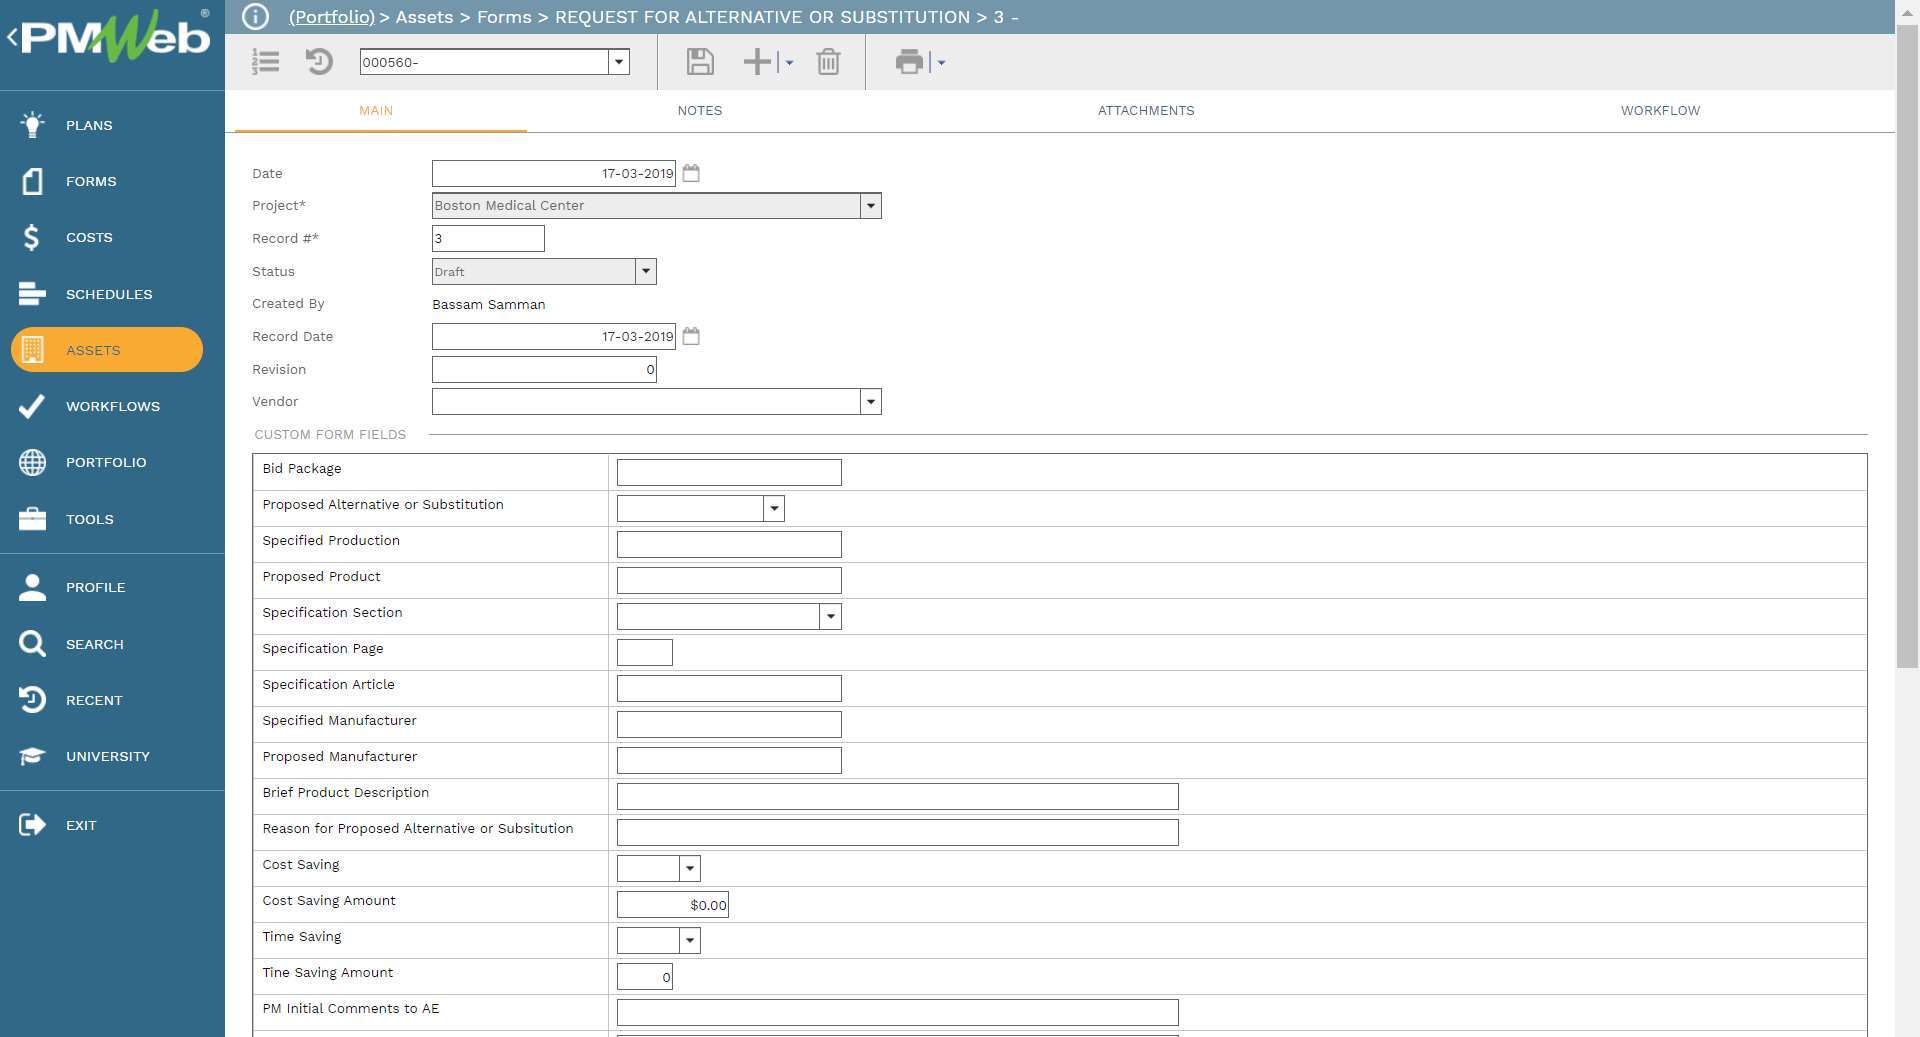Switch to the Attachments tab

(x=1146, y=111)
